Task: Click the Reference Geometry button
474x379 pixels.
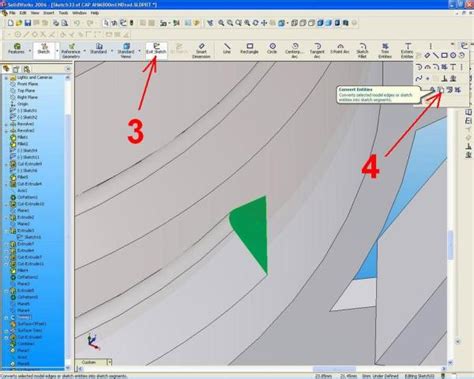Action: pyautogui.click(x=71, y=51)
